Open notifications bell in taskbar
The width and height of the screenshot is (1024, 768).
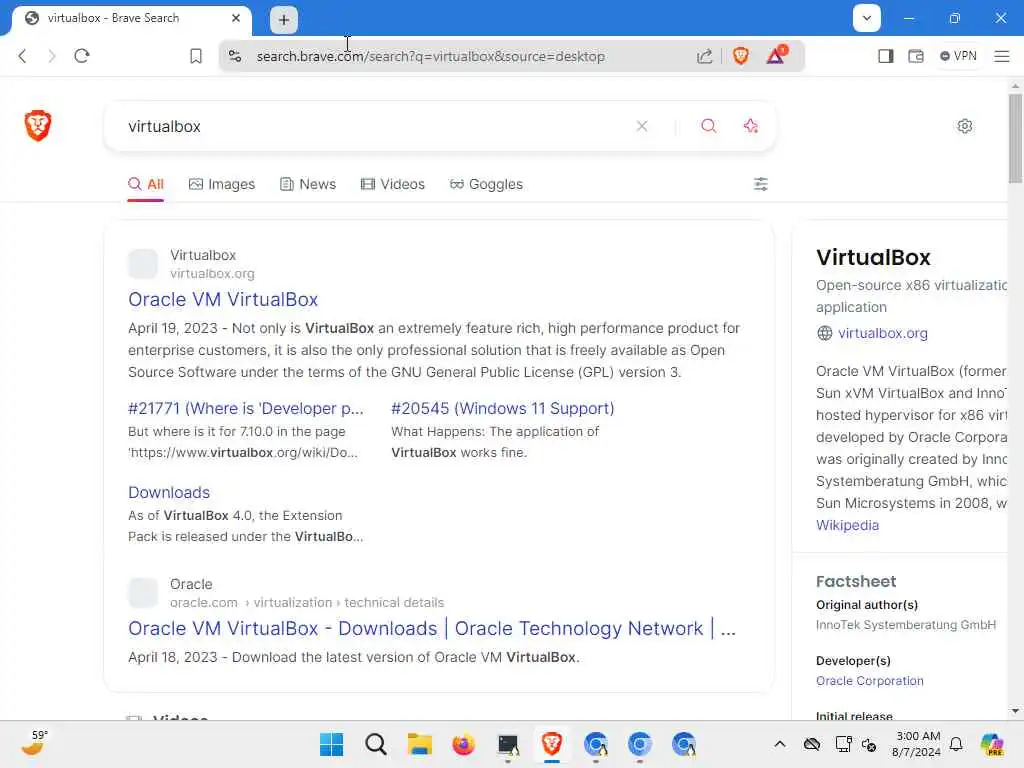(x=956, y=744)
